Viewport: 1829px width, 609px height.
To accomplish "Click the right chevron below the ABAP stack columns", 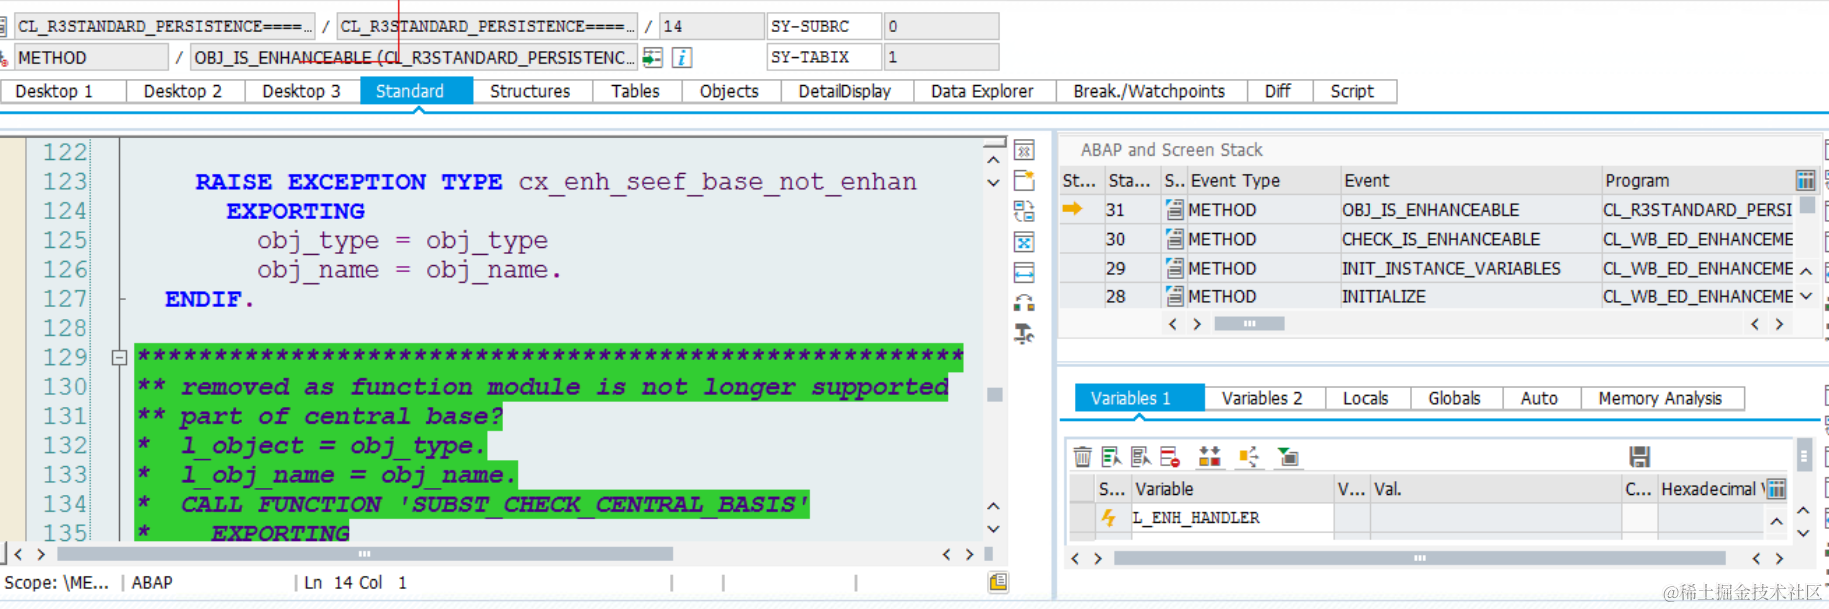I will (x=1197, y=324).
